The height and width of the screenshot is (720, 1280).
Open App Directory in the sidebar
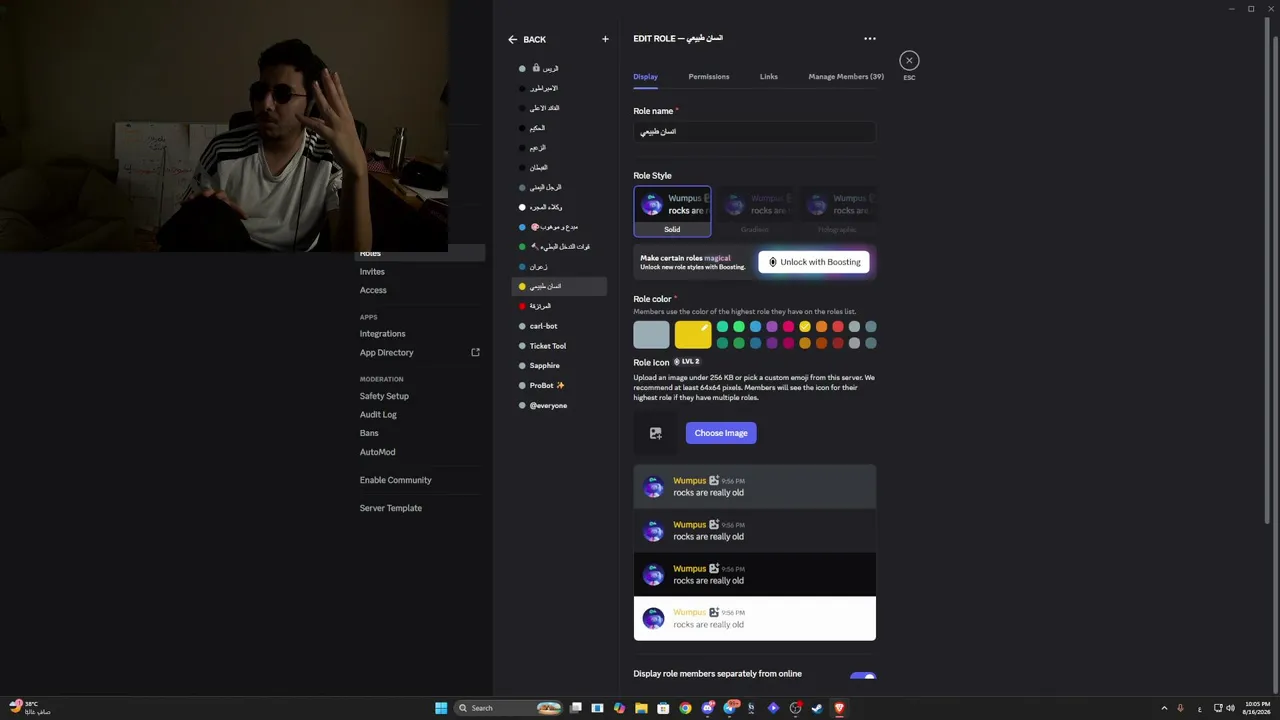pyautogui.click(x=387, y=353)
